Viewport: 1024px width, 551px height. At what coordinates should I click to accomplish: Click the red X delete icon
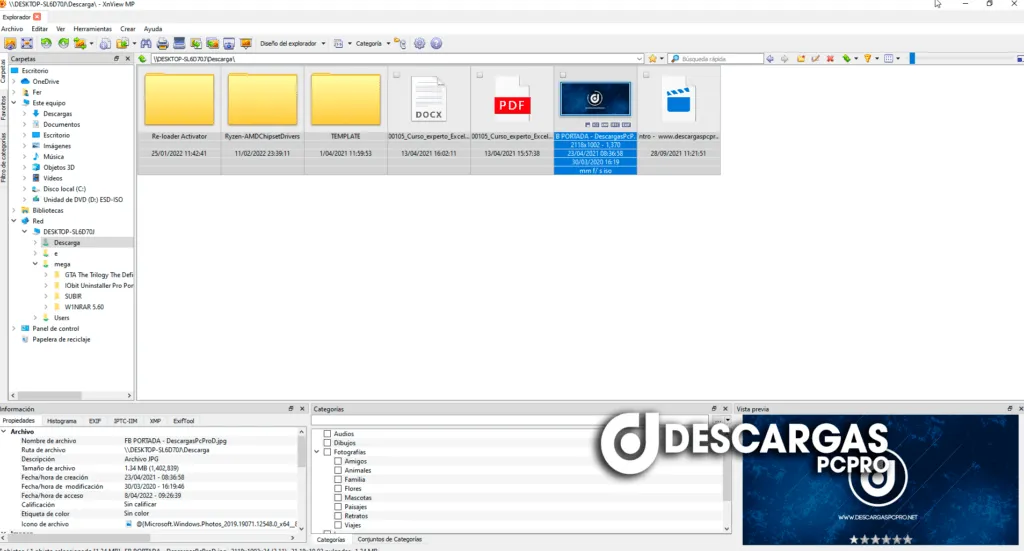pyautogui.click(x=830, y=59)
